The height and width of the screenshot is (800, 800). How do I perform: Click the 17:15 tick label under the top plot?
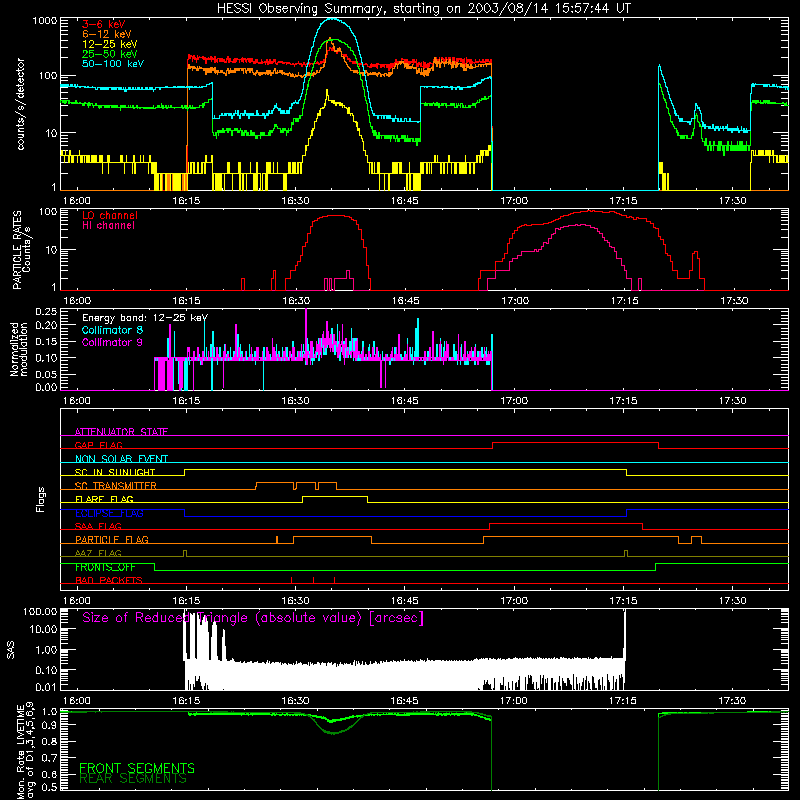(623, 201)
